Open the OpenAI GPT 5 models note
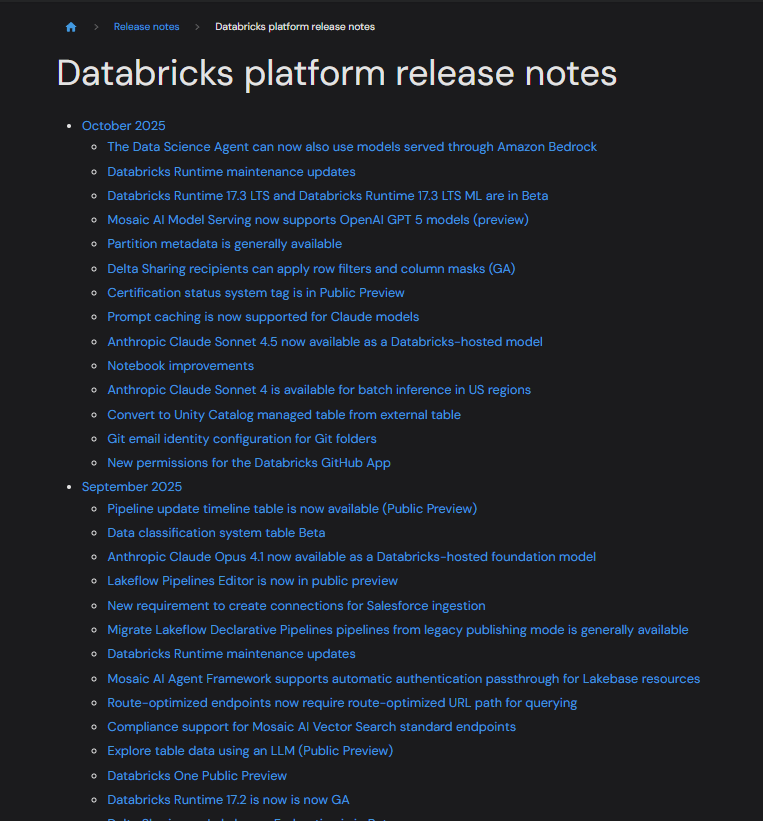 317,220
